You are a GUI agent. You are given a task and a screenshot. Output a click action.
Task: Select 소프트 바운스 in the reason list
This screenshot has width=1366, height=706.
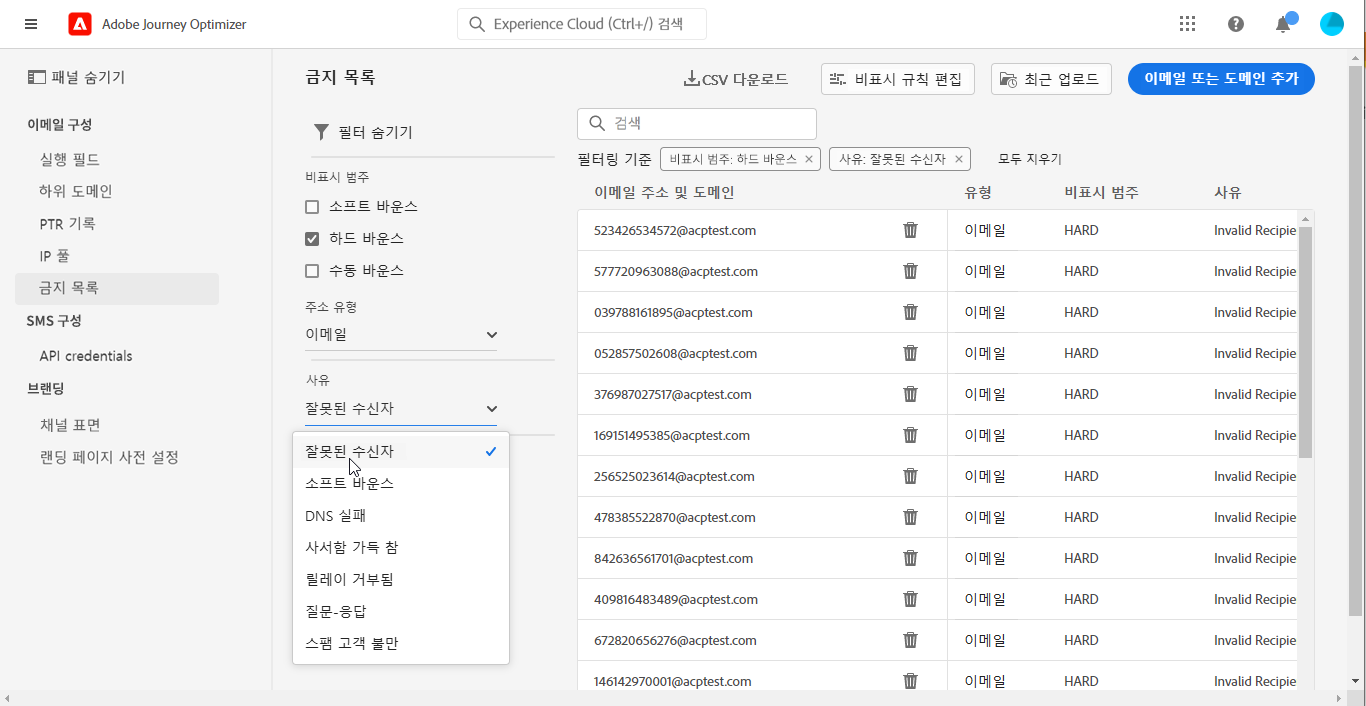click(401, 484)
